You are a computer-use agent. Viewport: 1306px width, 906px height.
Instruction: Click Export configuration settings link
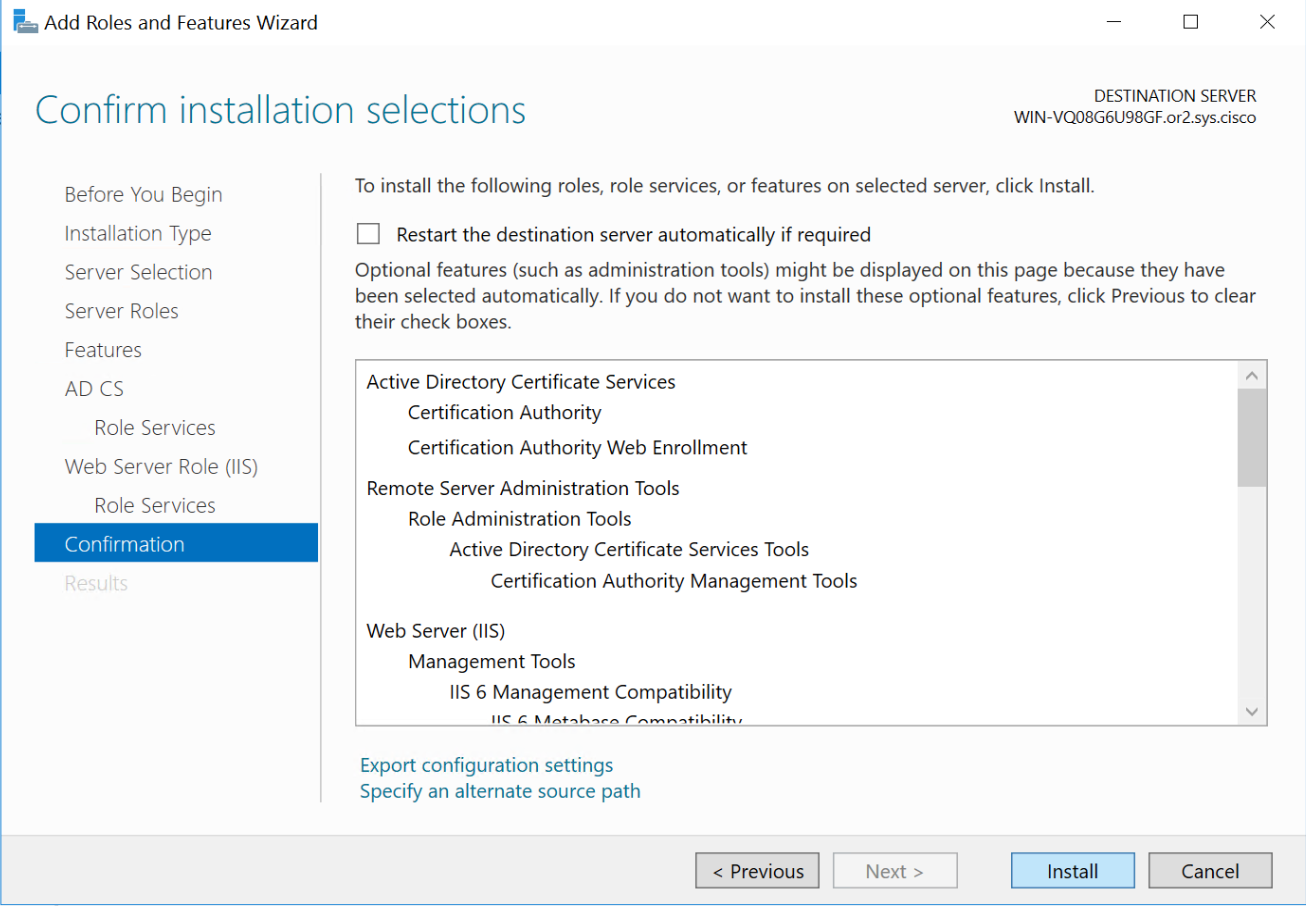486,765
